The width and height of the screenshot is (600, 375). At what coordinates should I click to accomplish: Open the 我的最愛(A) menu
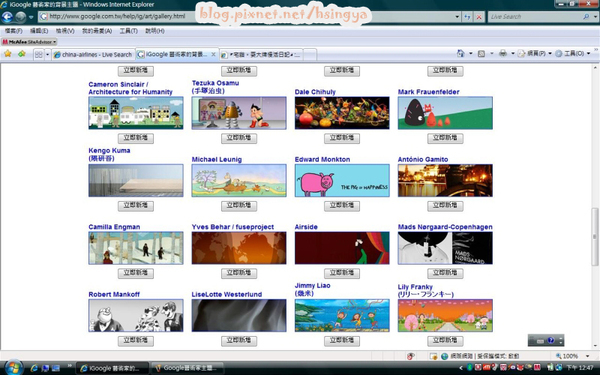[97, 31]
